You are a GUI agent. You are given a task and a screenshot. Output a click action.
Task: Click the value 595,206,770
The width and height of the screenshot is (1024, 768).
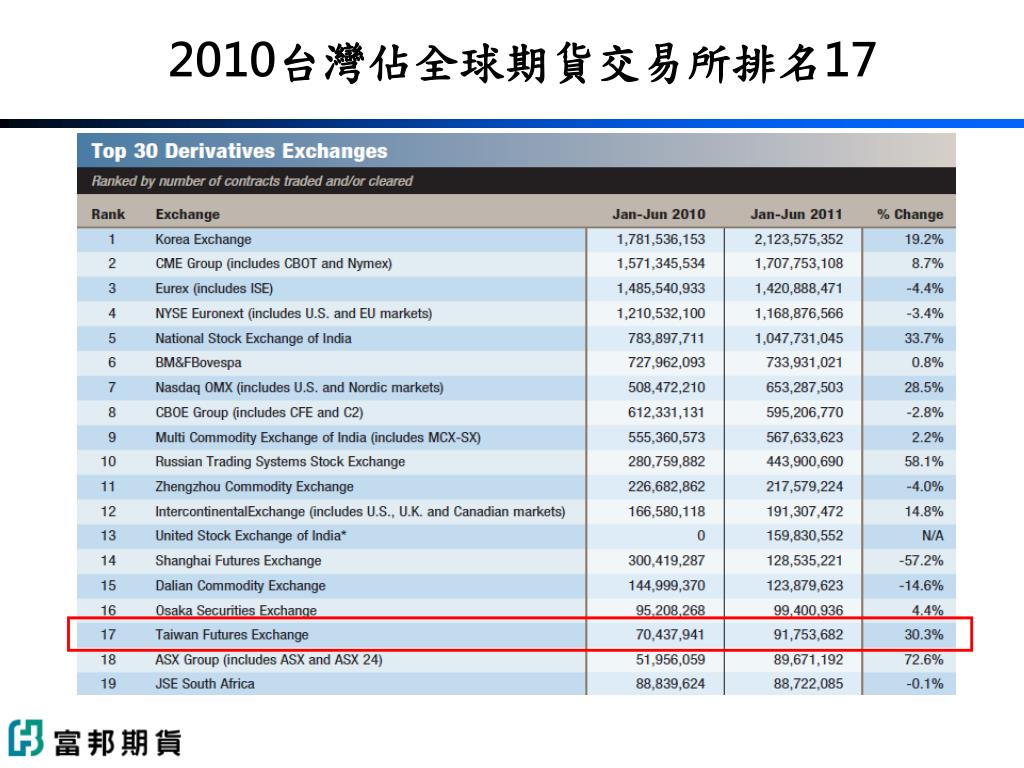click(x=804, y=412)
